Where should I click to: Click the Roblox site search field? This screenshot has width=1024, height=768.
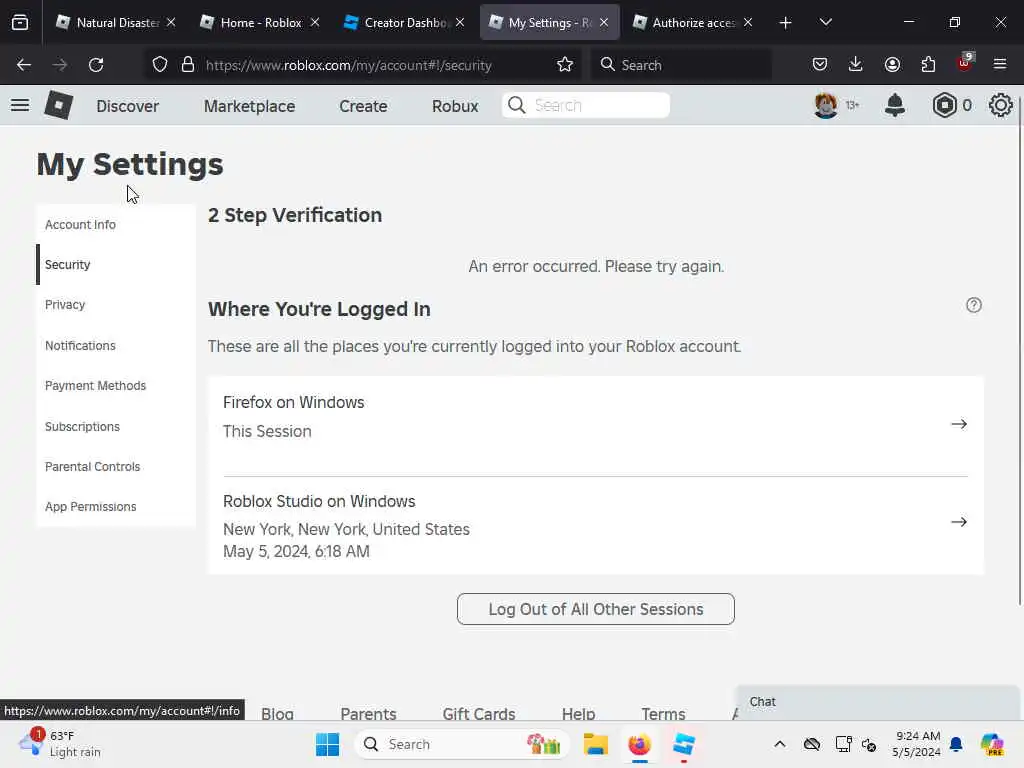coord(586,105)
